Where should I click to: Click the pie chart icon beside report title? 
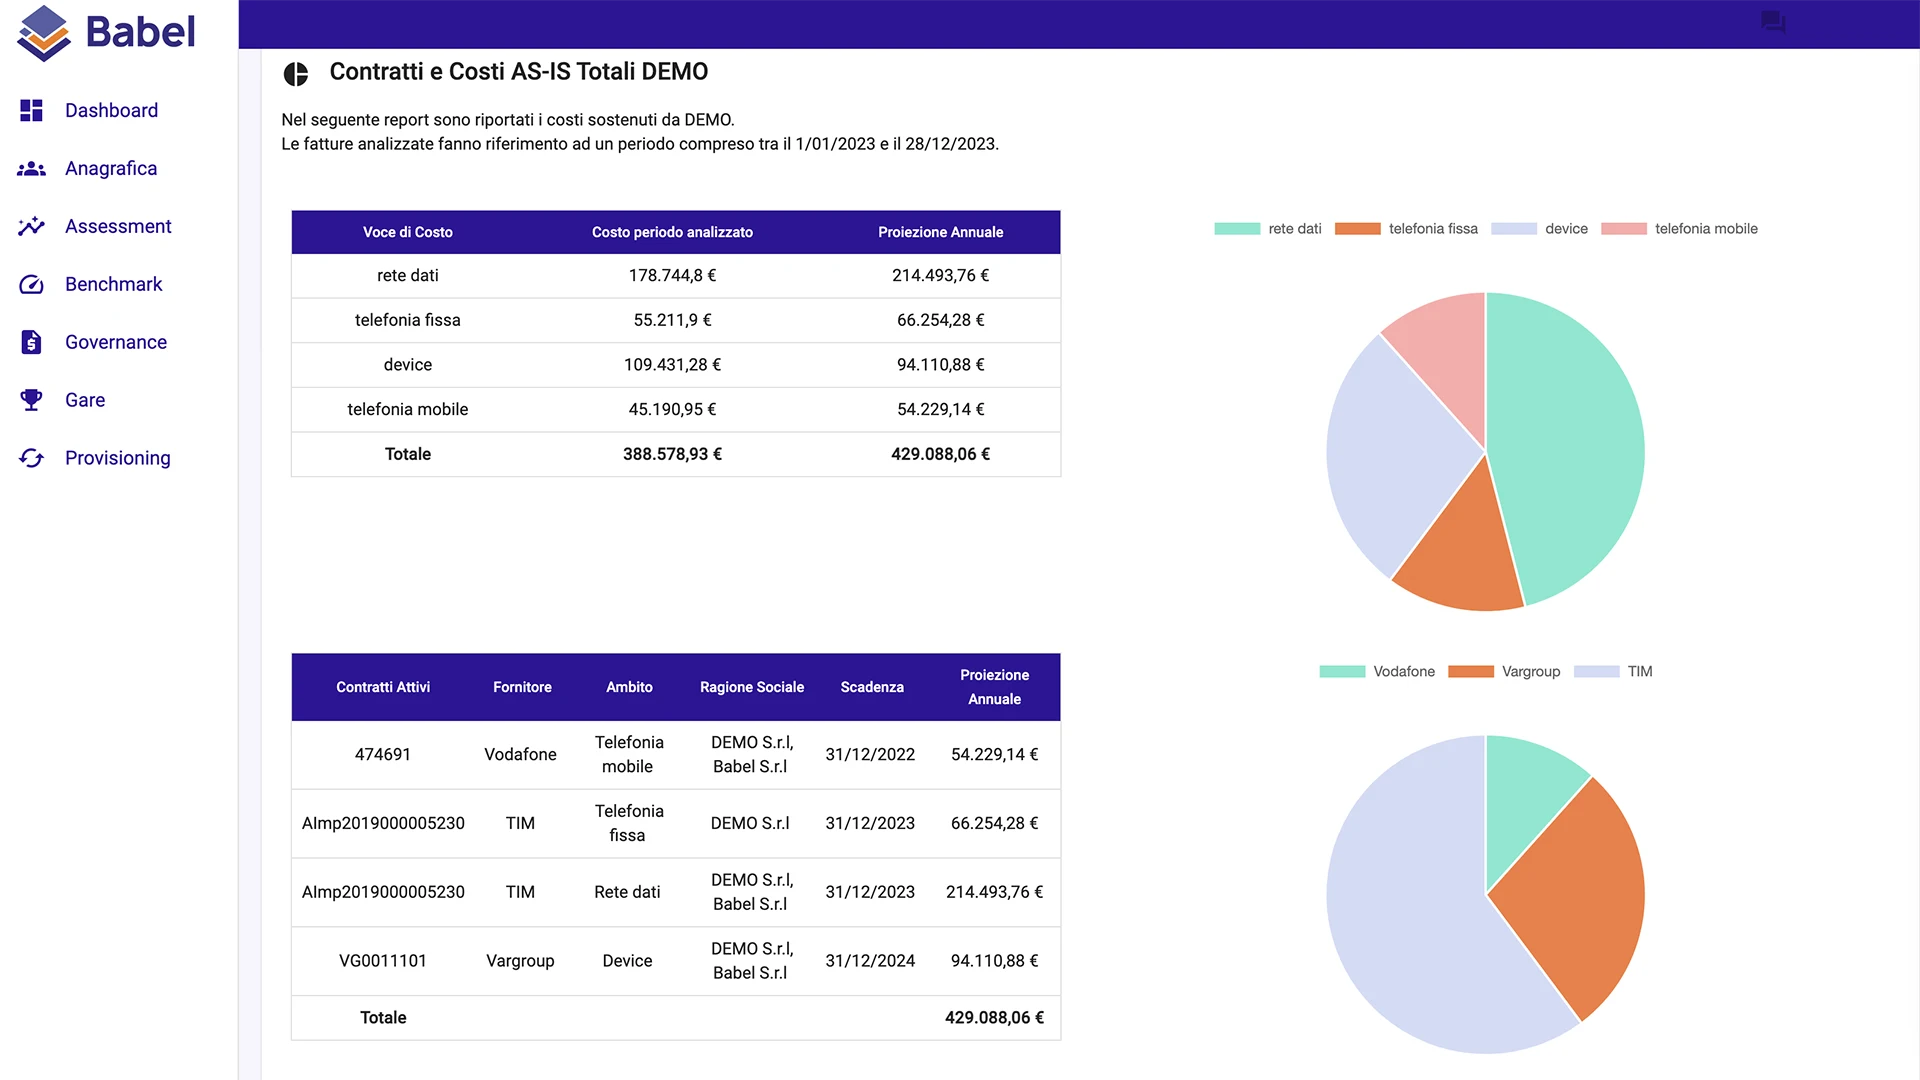[x=296, y=73]
